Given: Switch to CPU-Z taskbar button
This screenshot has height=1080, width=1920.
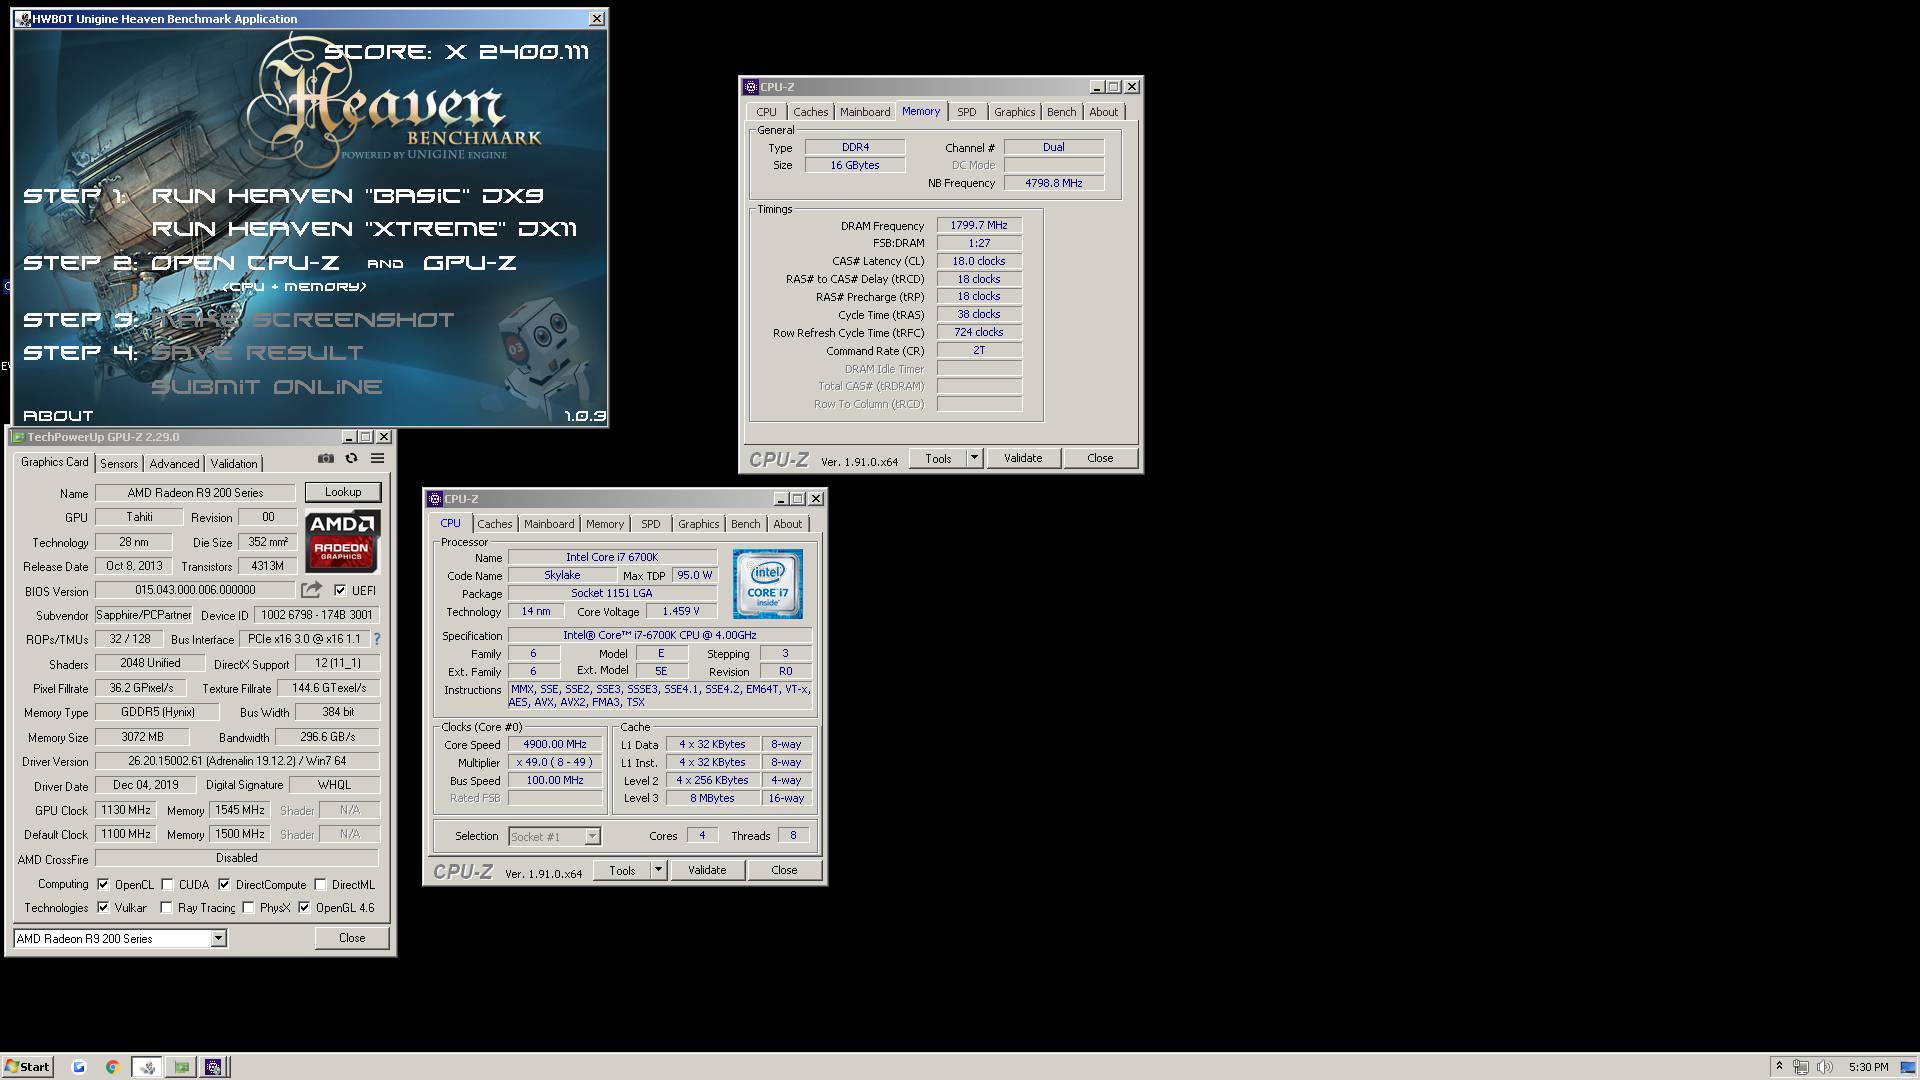Looking at the screenshot, I should click(x=214, y=1067).
